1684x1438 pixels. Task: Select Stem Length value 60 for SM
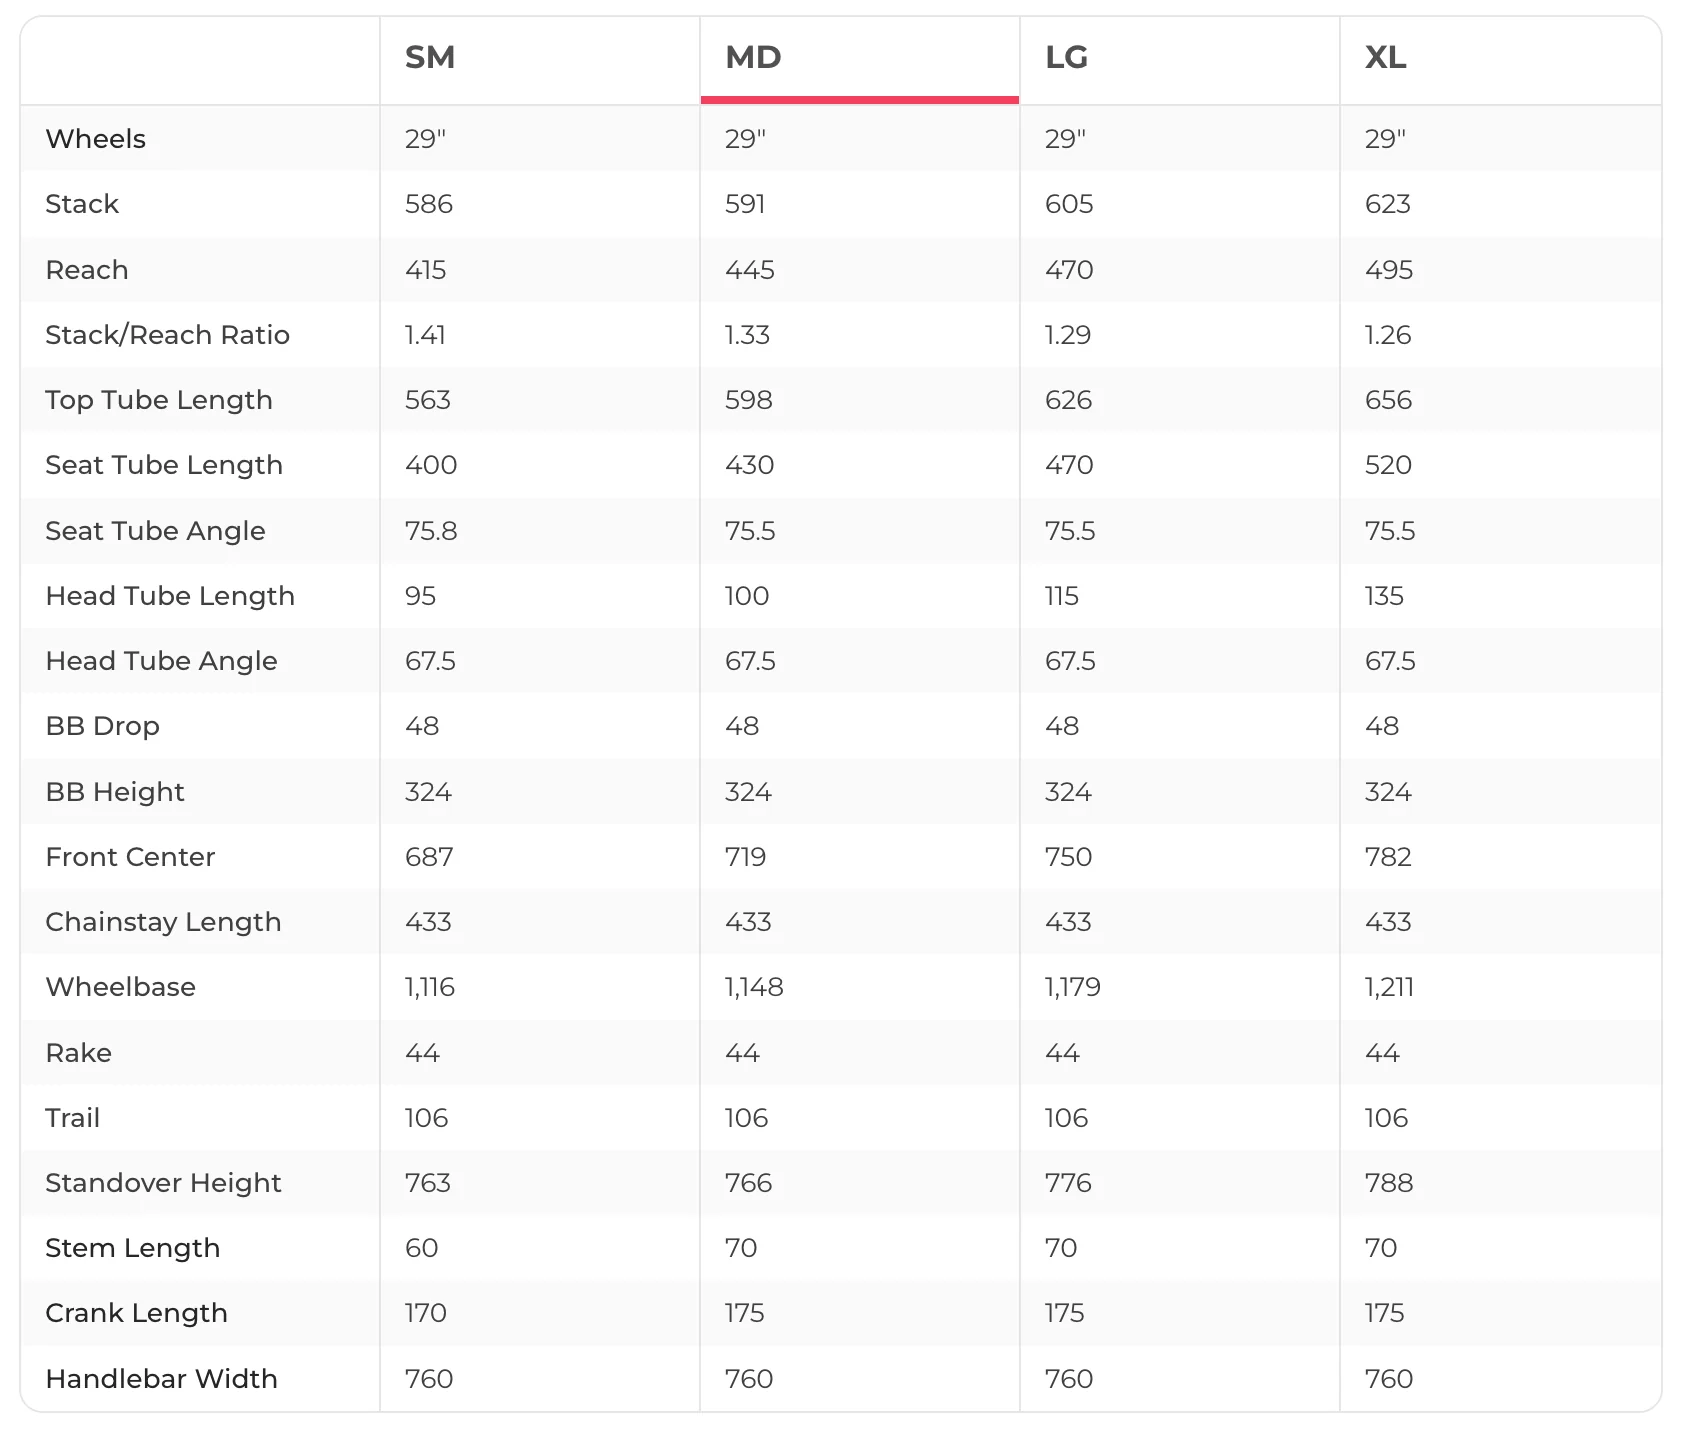coord(422,1248)
